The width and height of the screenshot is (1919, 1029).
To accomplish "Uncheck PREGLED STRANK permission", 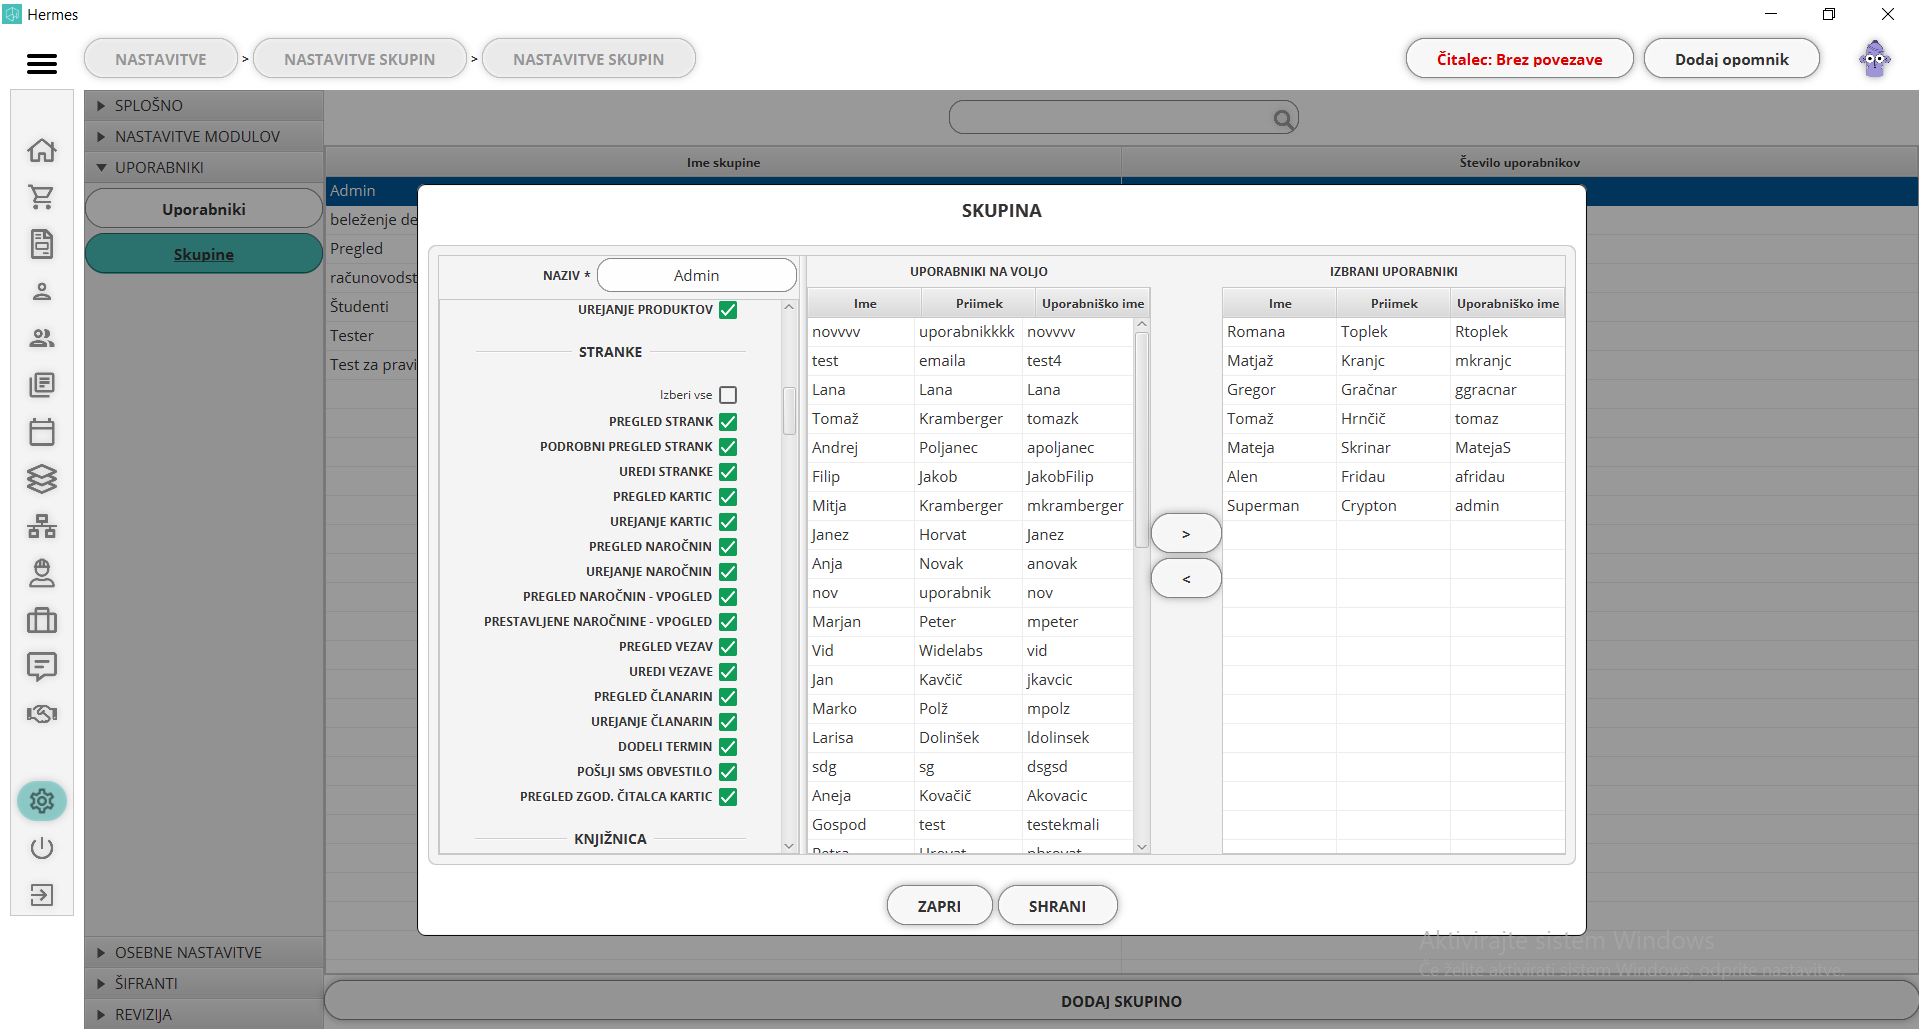I will [728, 422].
